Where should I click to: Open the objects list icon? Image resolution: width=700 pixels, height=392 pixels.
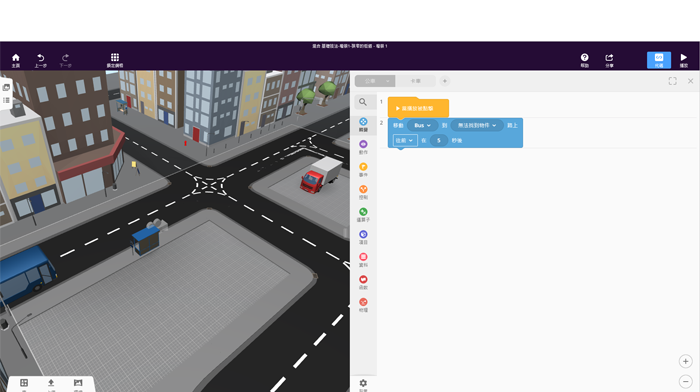[x=6, y=100]
